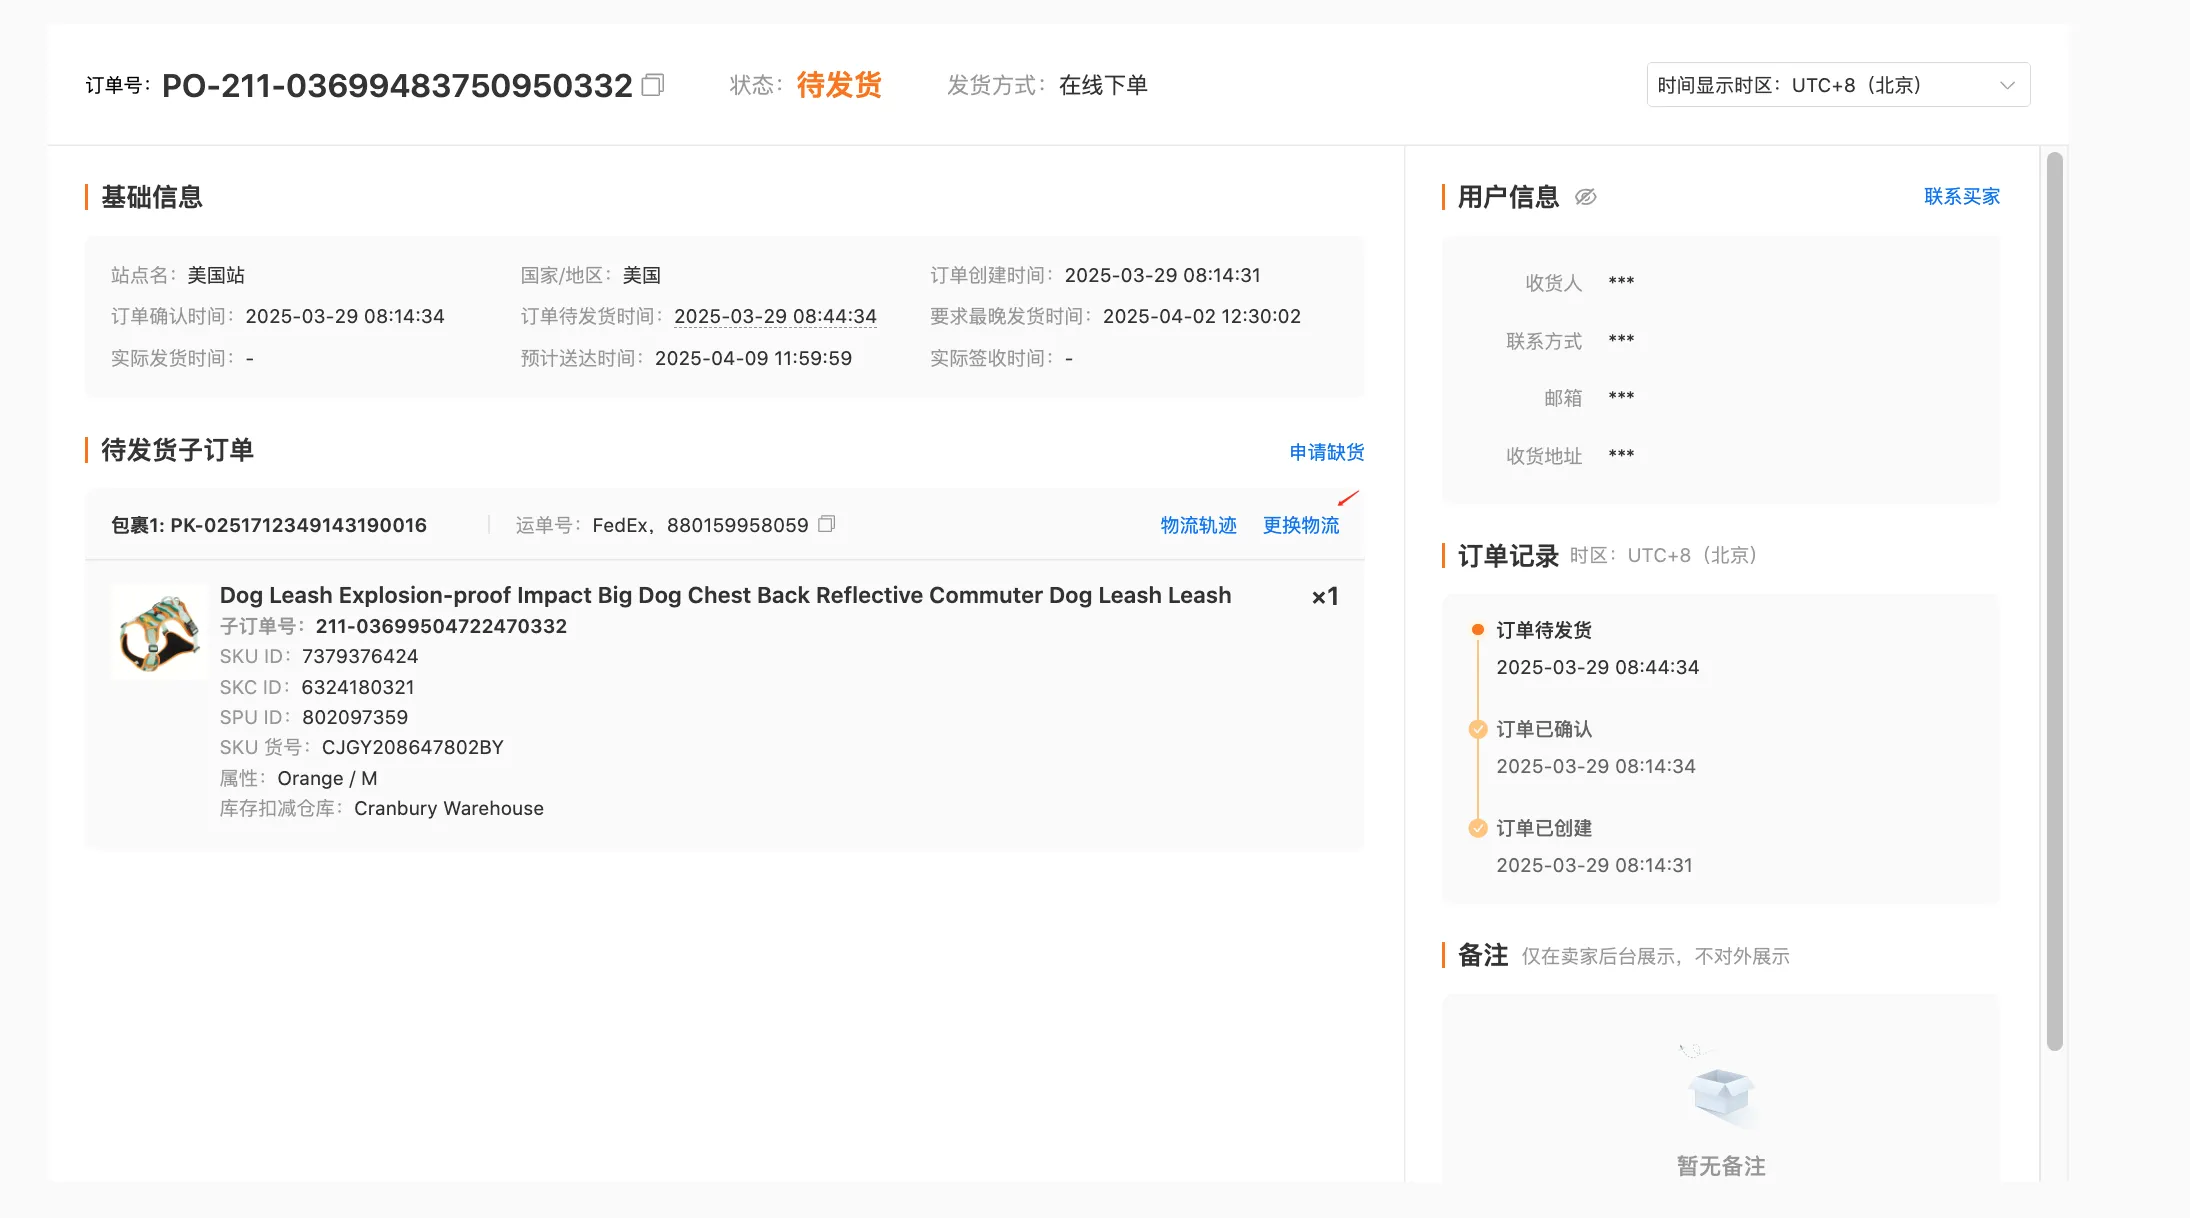The width and height of the screenshot is (2190, 1218).
Task: Click the 联系买家 link
Action: click(x=1961, y=196)
